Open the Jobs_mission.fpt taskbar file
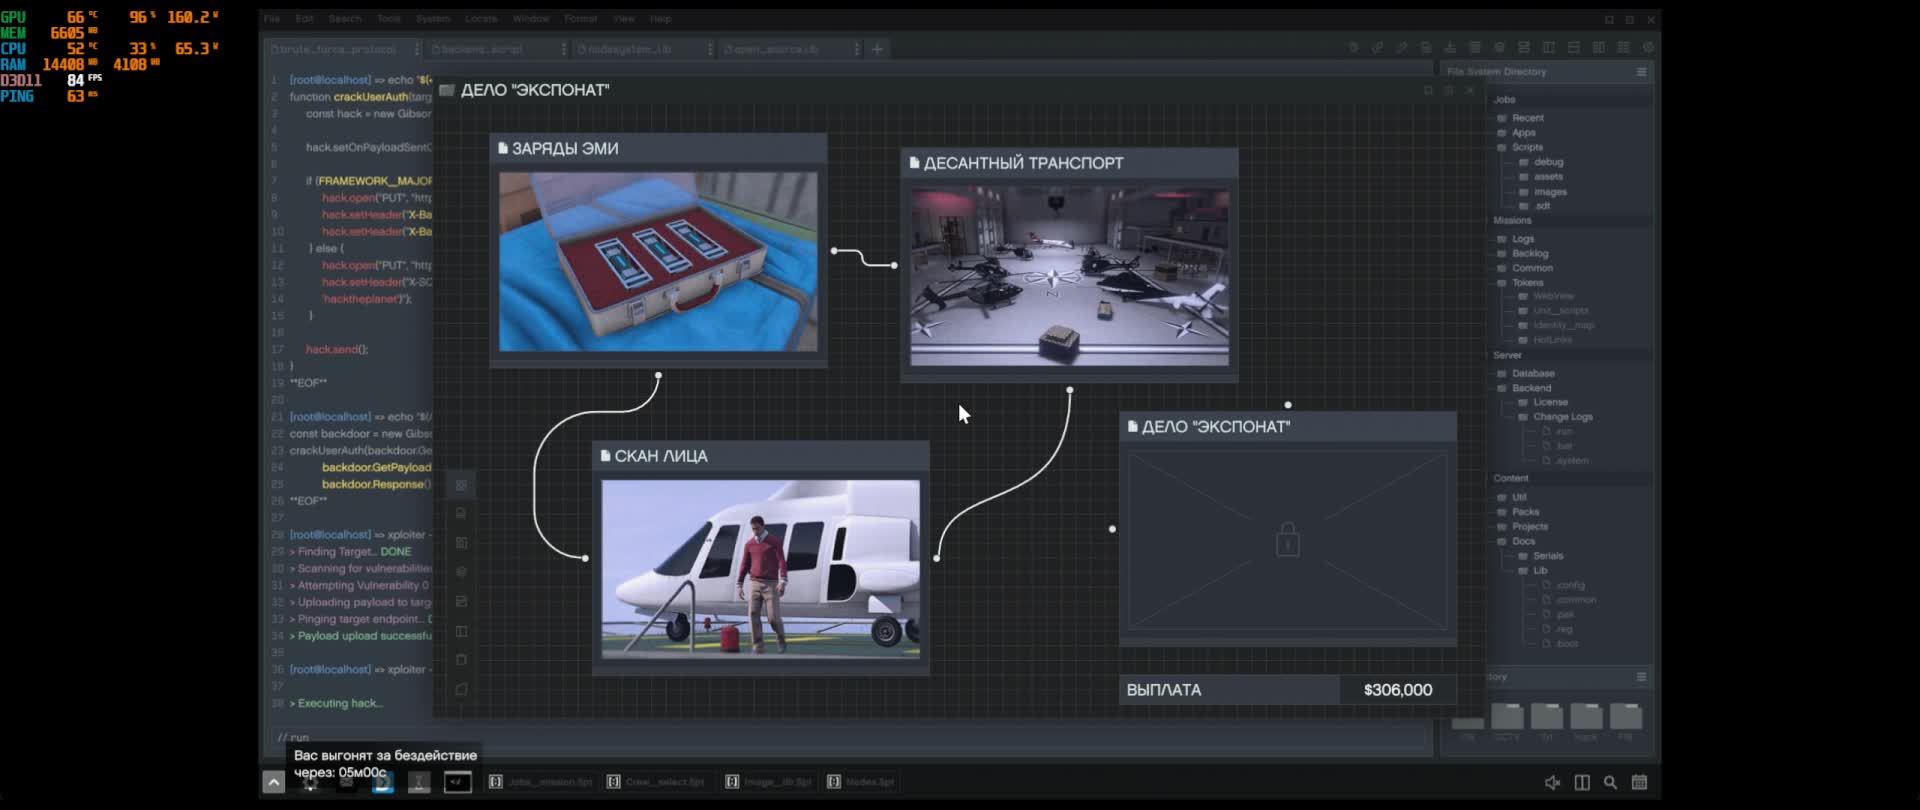The image size is (1920, 810). tap(541, 782)
